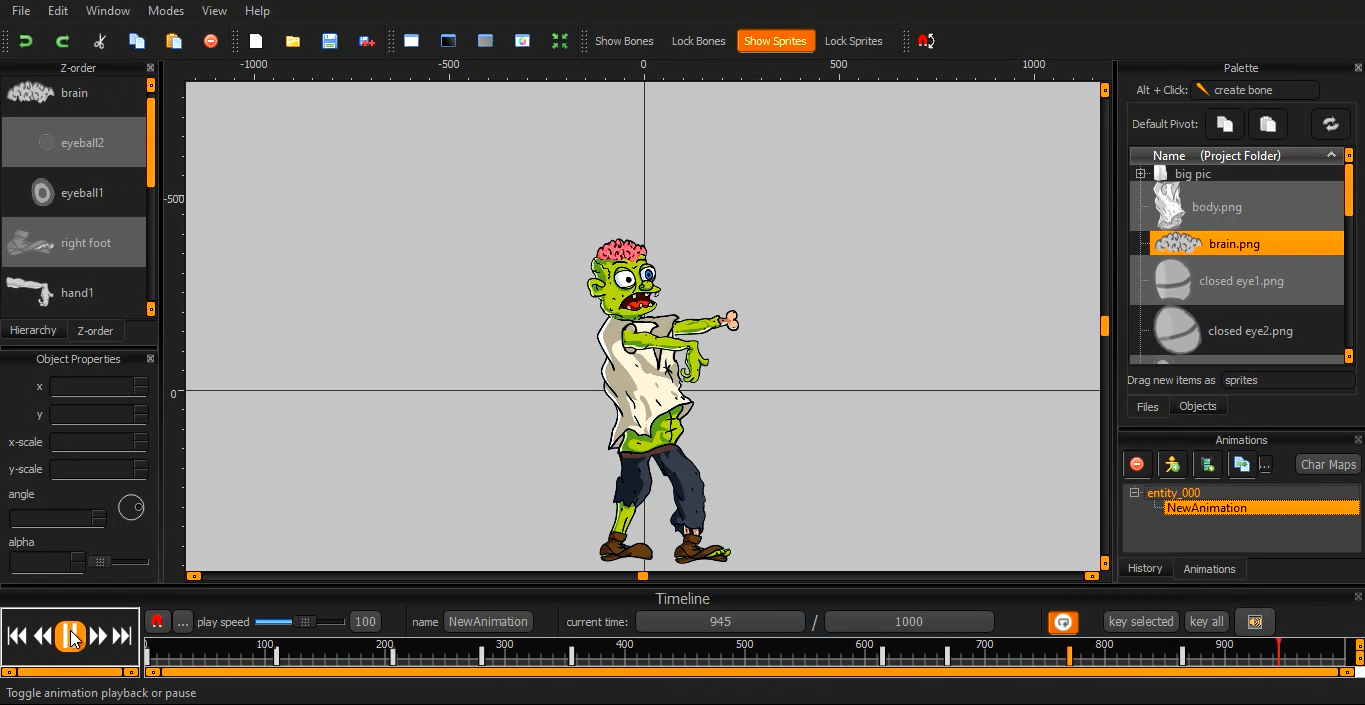Open the Window menu
1365x705 pixels.
click(108, 11)
